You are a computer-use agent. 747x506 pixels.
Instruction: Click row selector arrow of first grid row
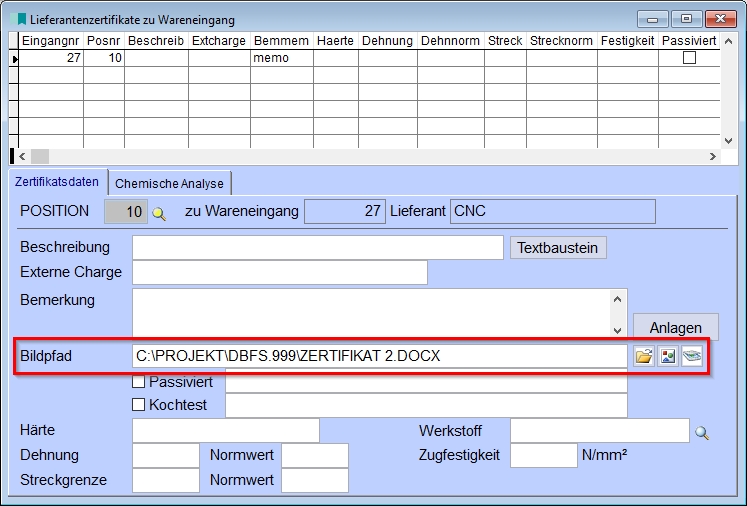click(14, 58)
